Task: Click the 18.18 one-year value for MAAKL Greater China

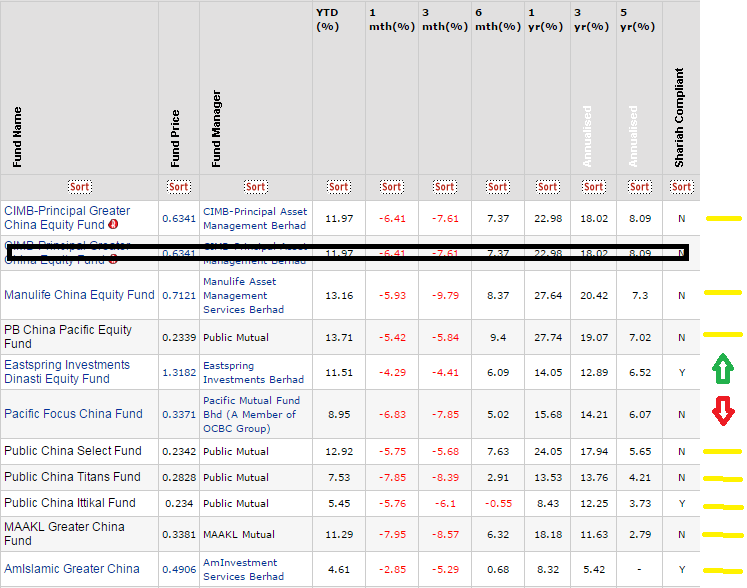Action: coord(548,535)
